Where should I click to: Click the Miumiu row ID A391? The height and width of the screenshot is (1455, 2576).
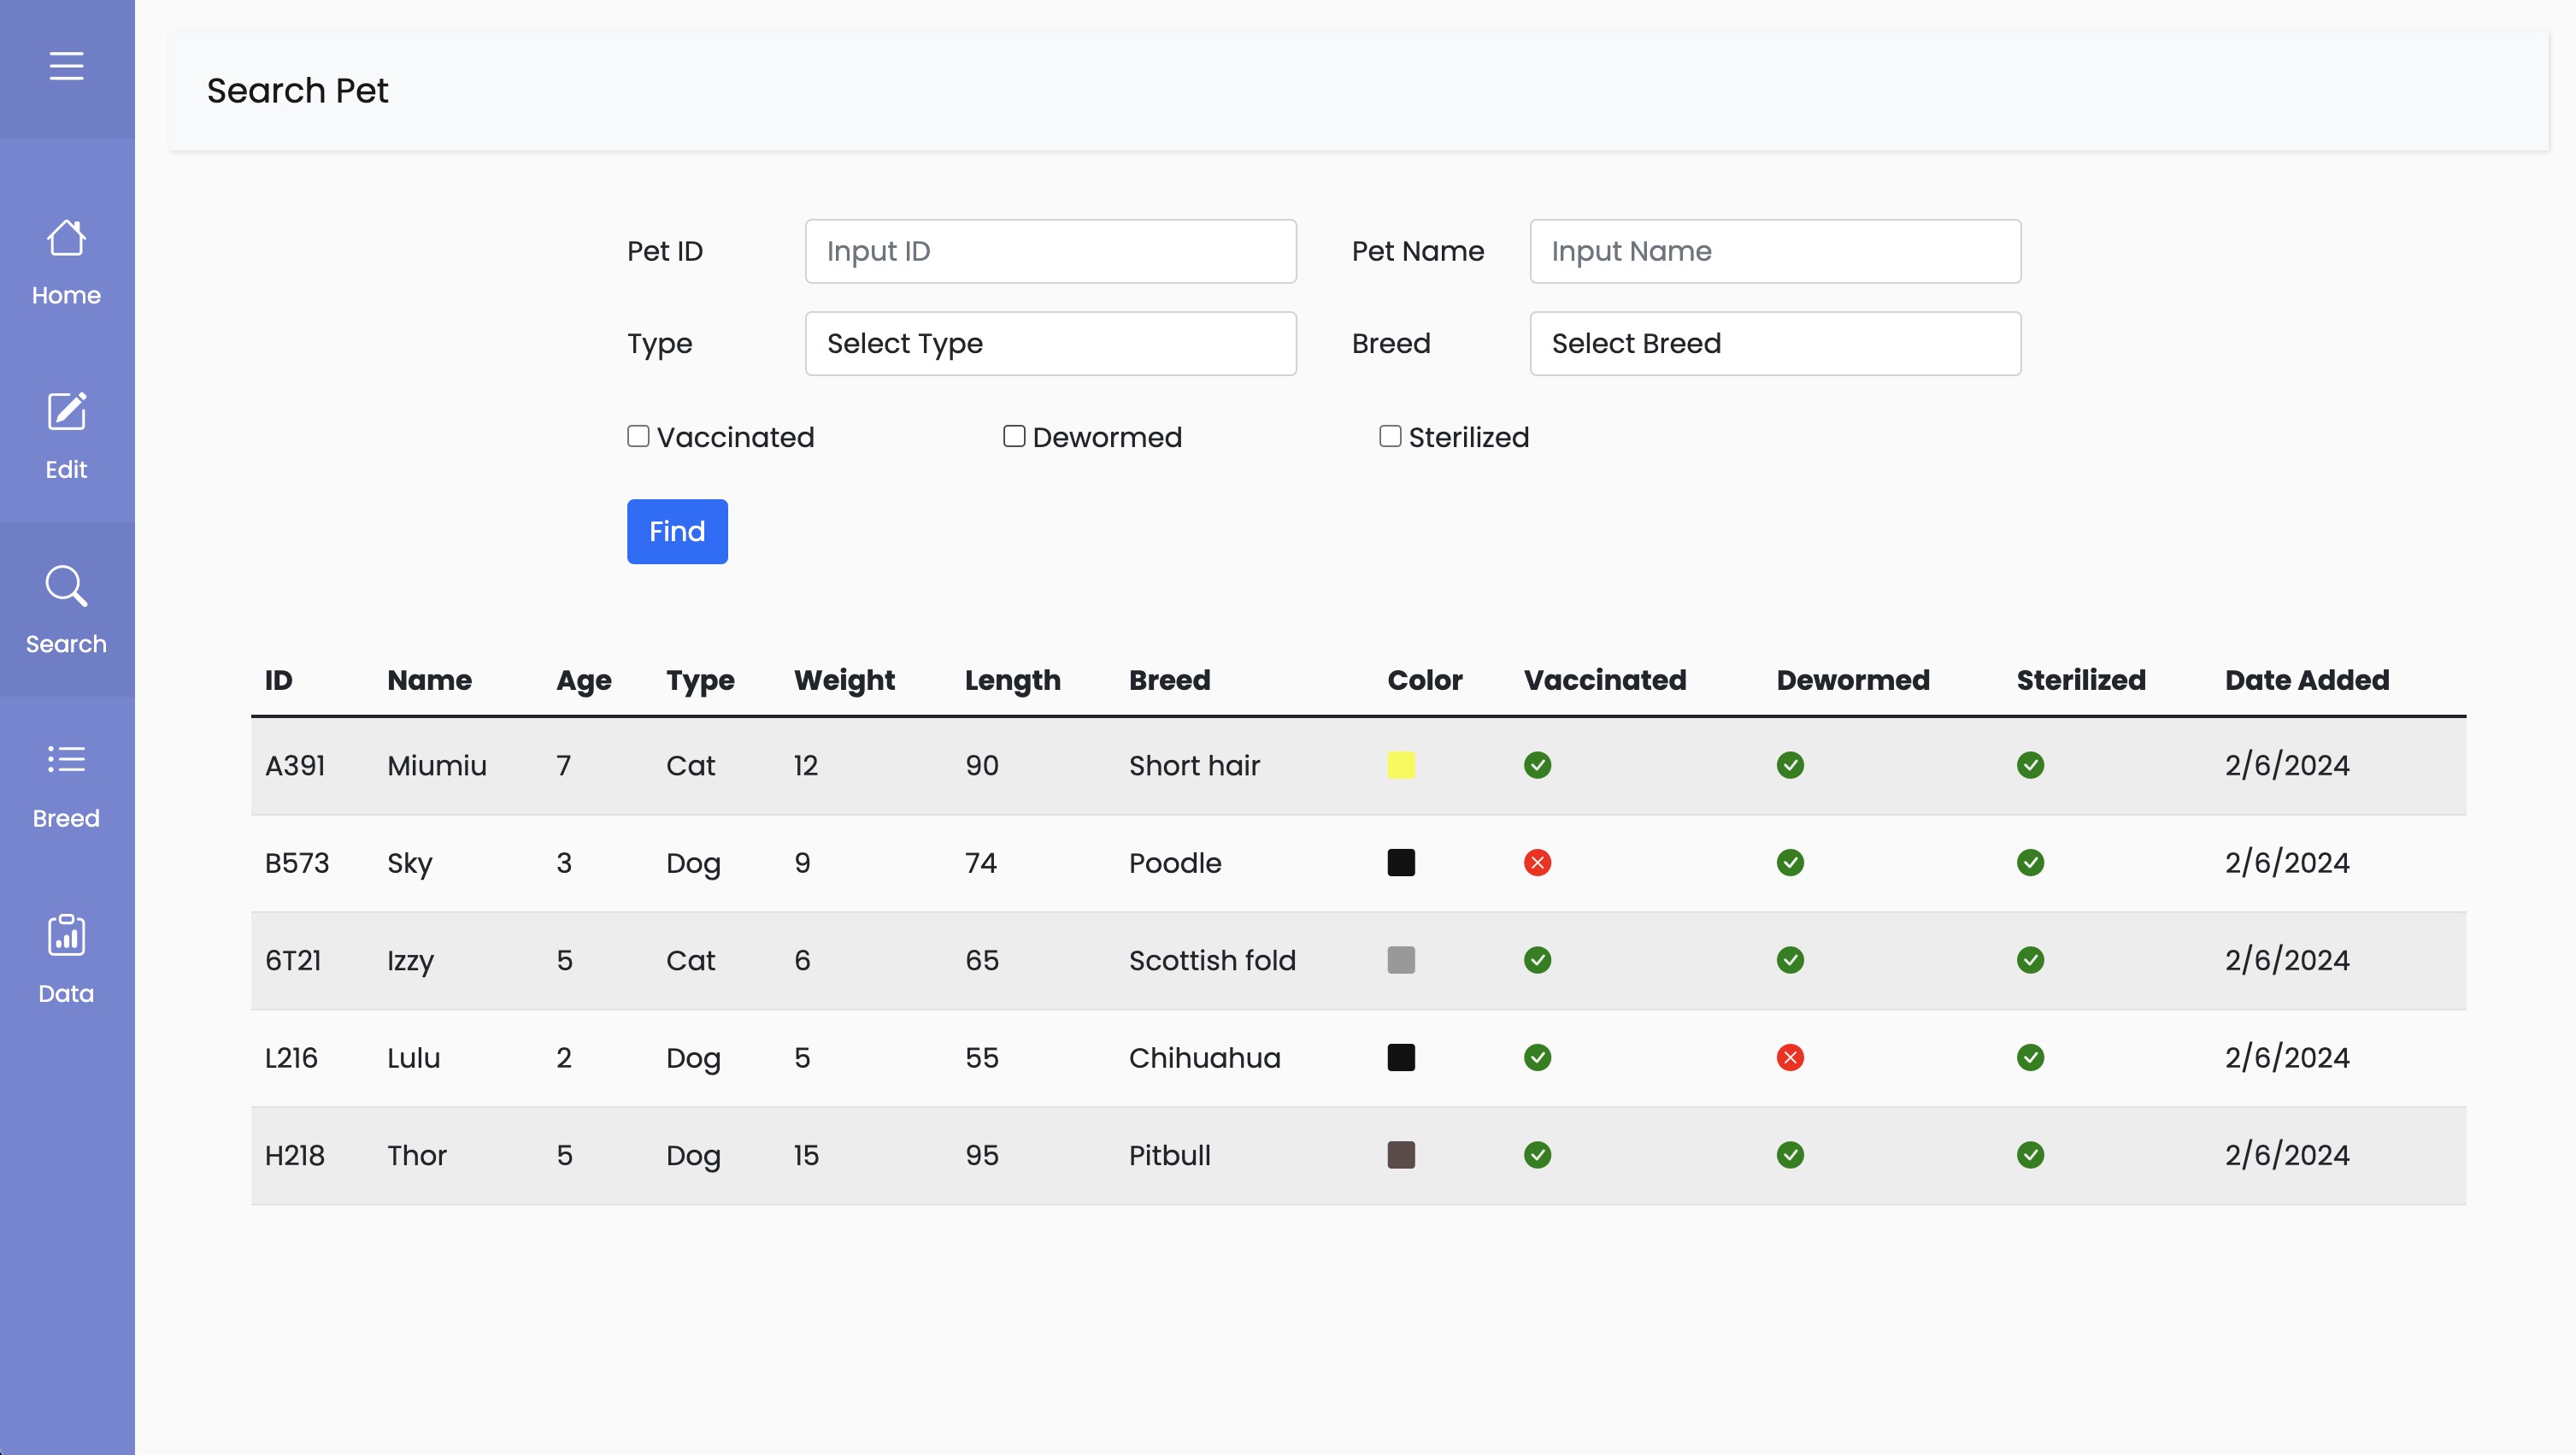295,765
